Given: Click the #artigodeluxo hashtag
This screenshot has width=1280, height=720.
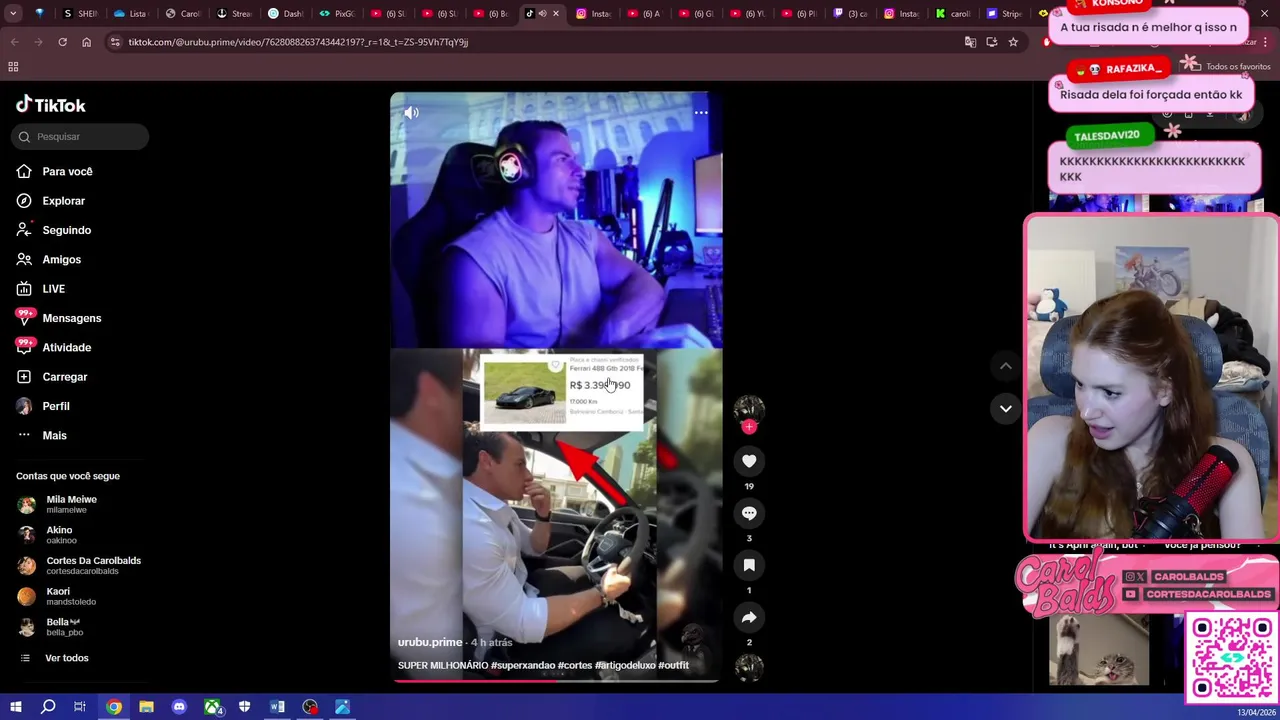Looking at the screenshot, I should (x=625, y=665).
